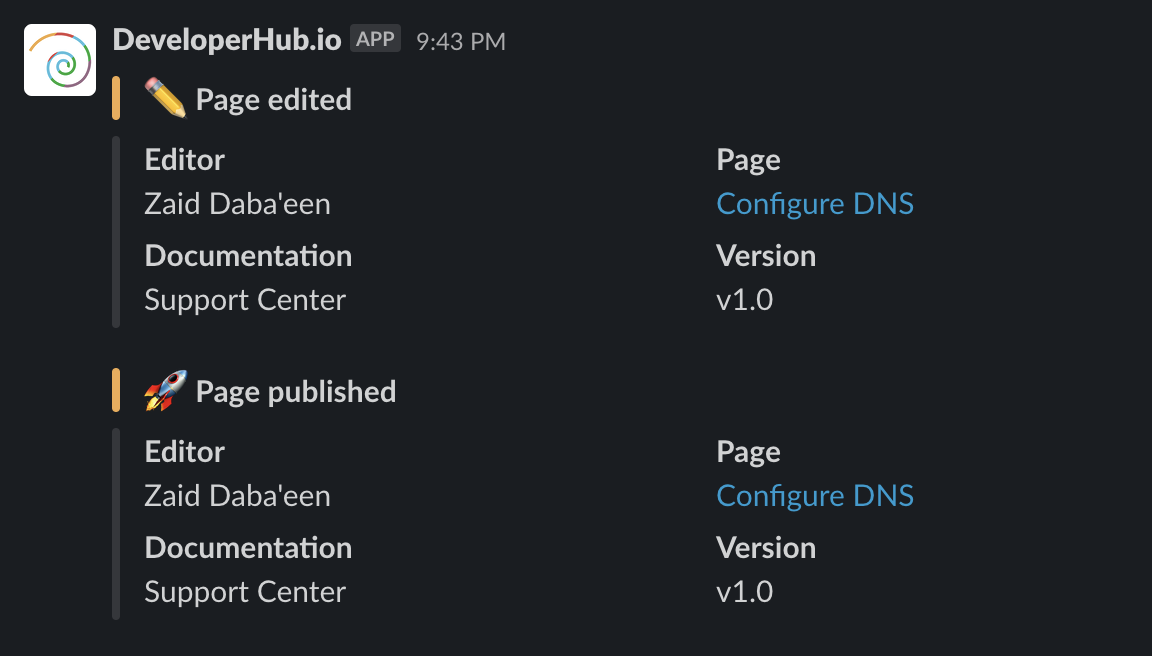Image resolution: width=1152 pixels, height=656 pixels.
Task: Click the Page edited heading
Action: [x=273, y=99]
